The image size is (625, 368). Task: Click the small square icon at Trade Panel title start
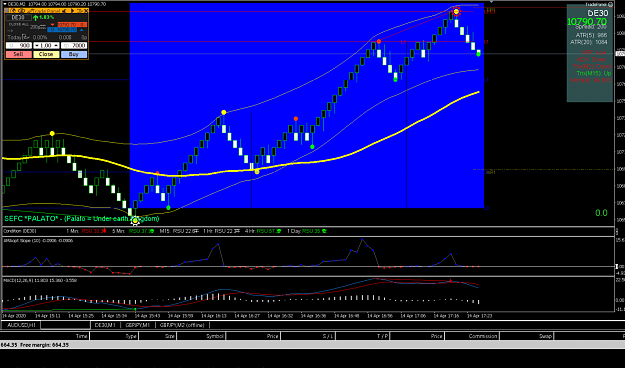click(7, 10)
